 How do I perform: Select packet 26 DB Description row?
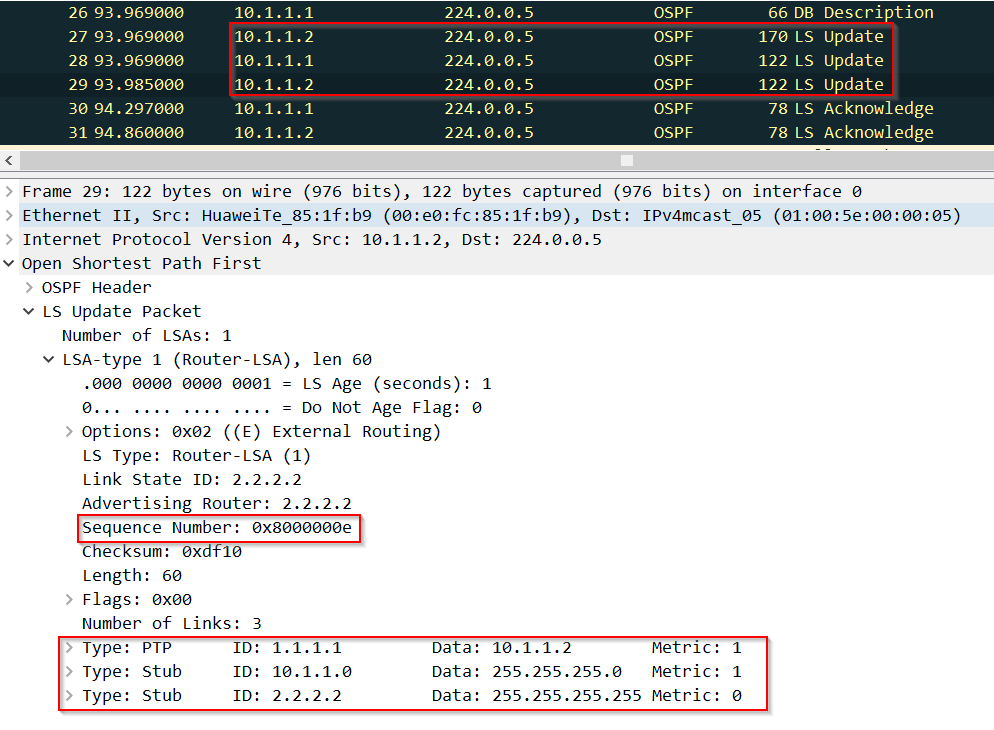click(497, 12)
